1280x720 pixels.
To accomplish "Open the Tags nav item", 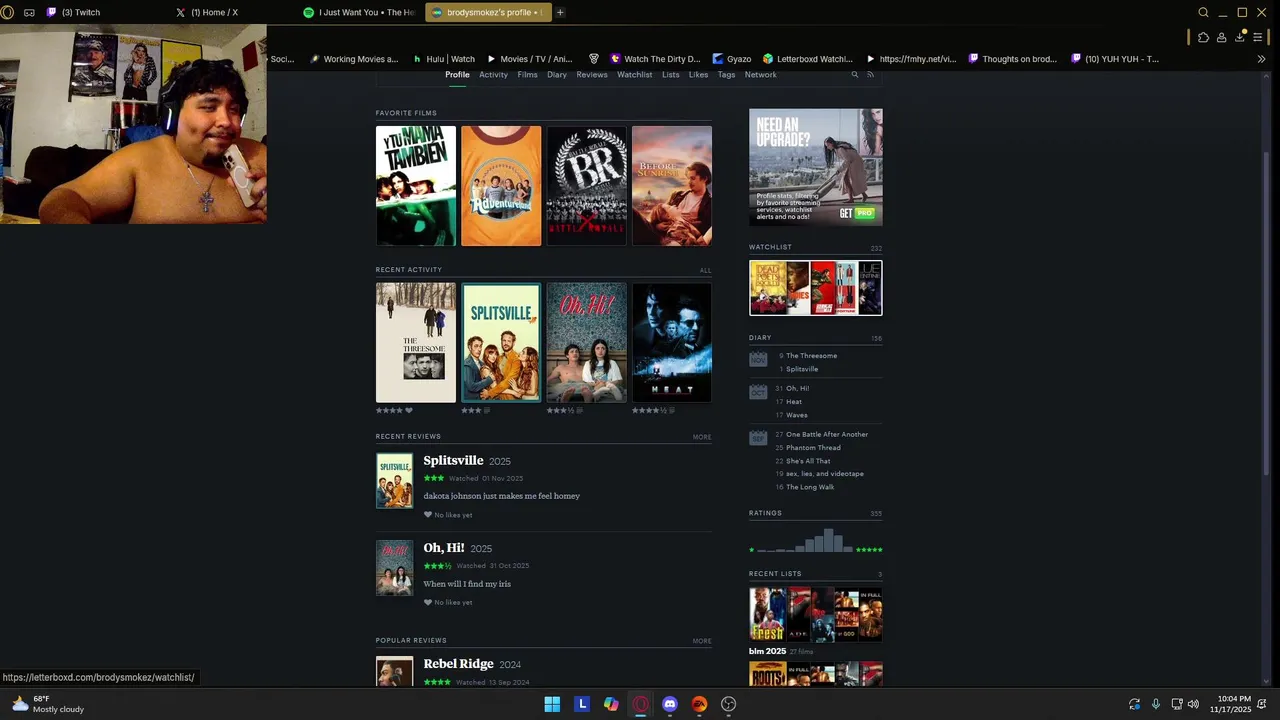I will point(726,75).
